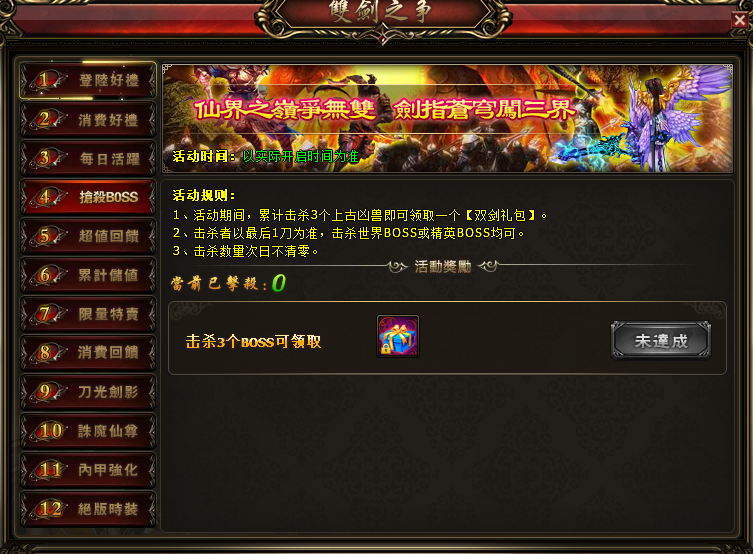This screenshot has height=554, width=753.
Task: Select the 搶殺BOSS tab
Action: pyautogui.click(x=88, y=197)
